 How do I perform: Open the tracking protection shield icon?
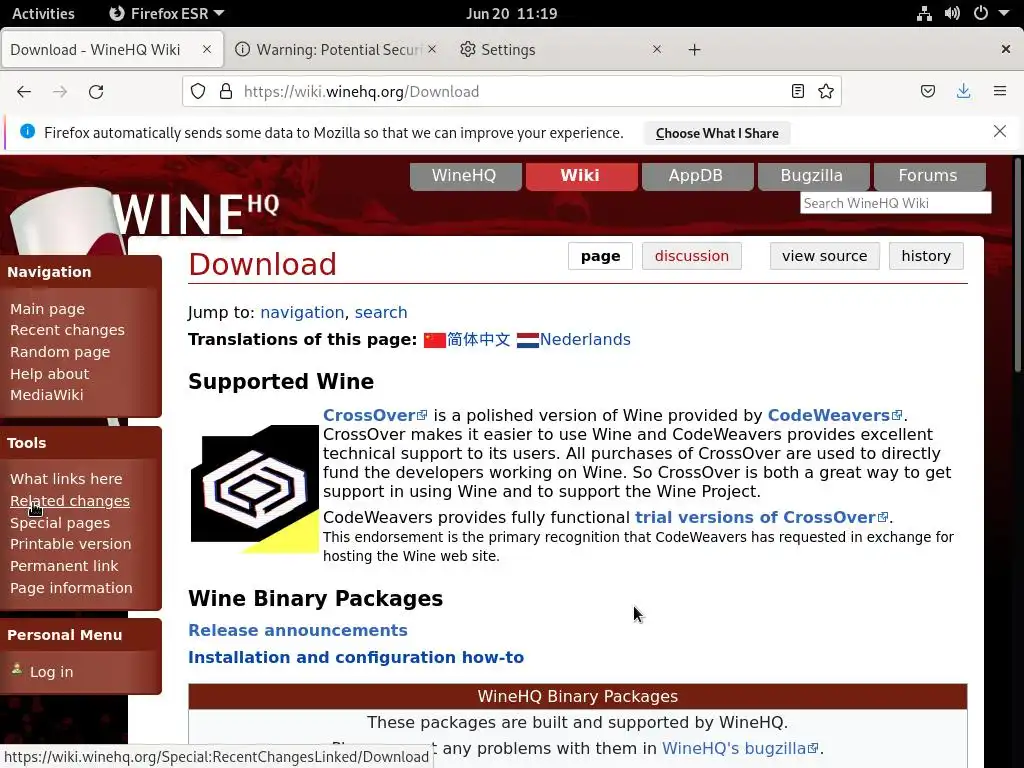198,91
